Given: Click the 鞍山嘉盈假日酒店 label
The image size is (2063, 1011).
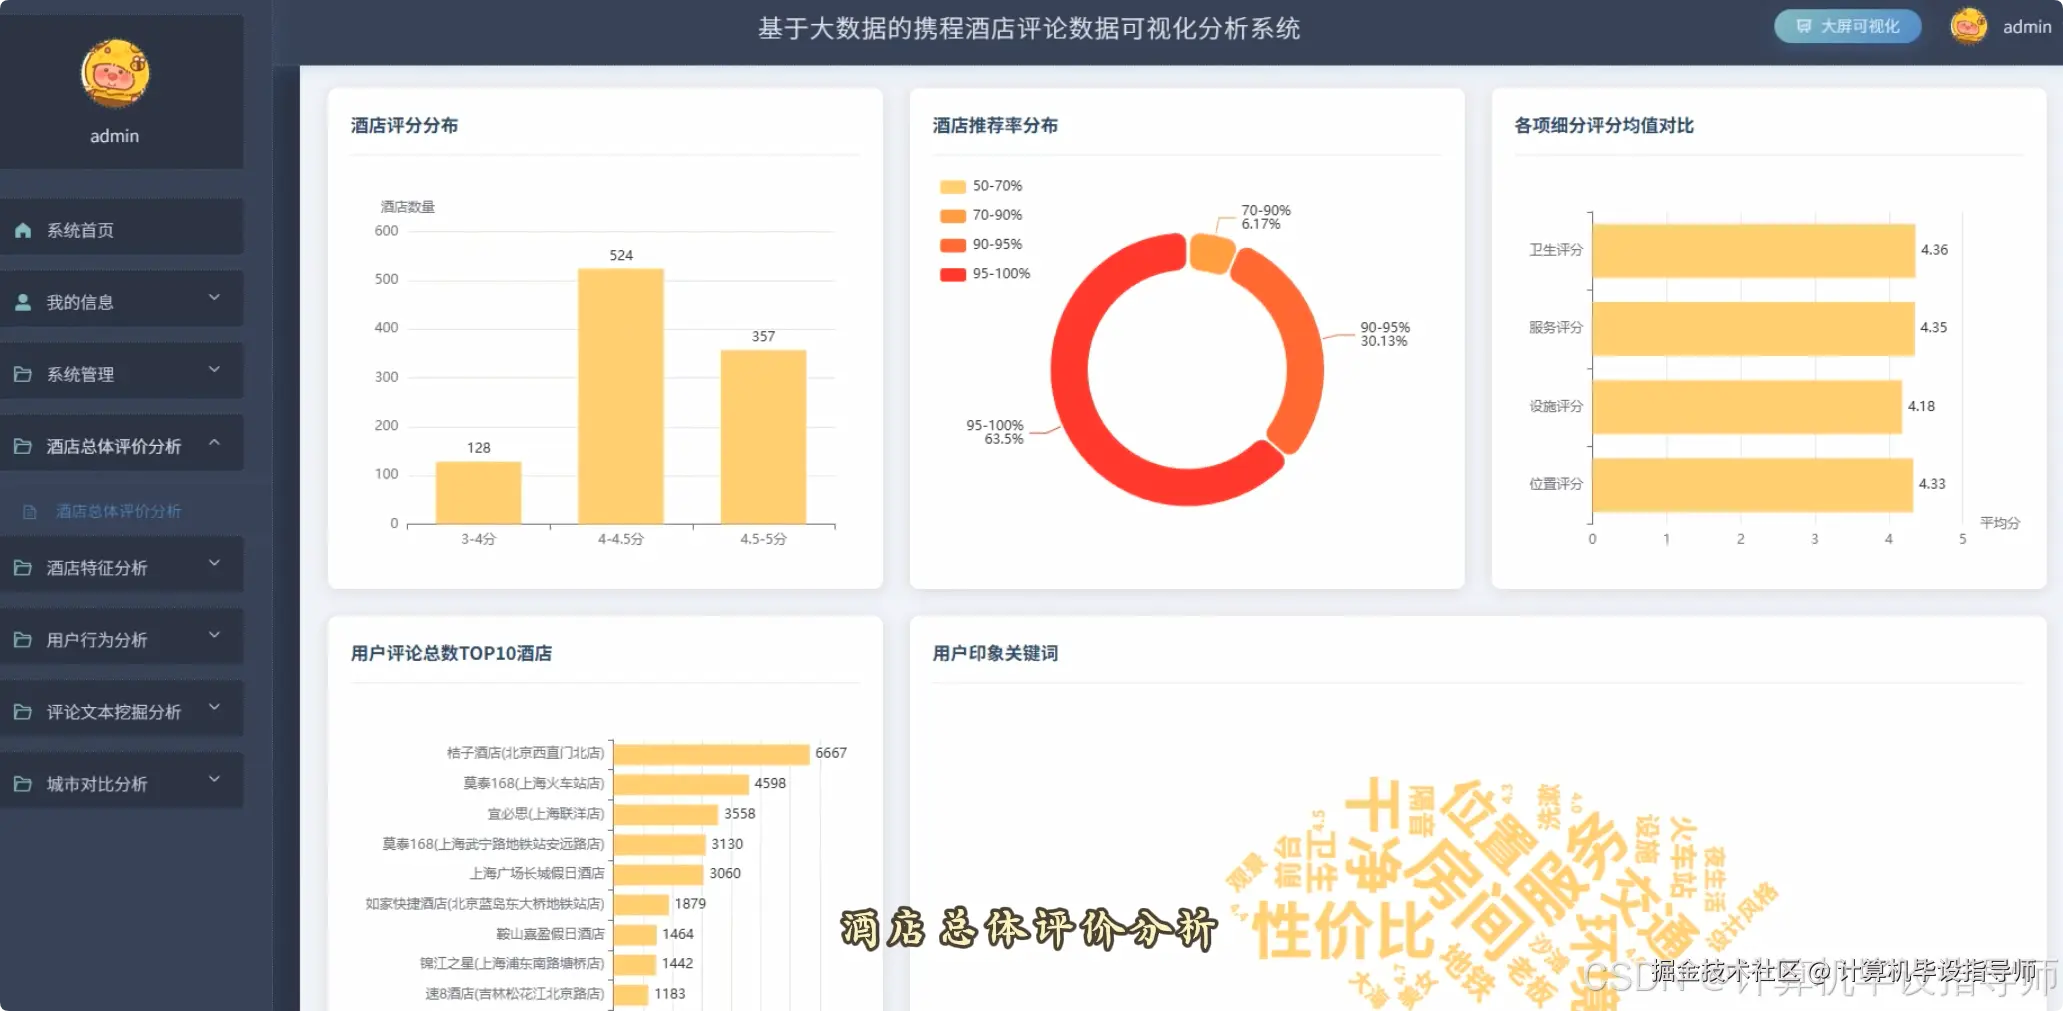Looking at the screenshot, I should 550,934.
